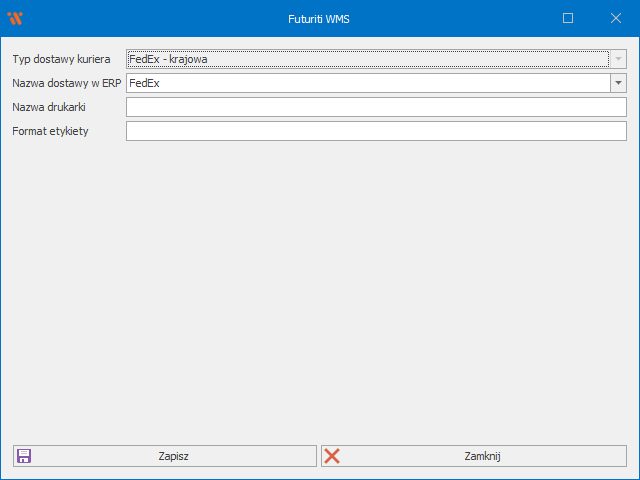
Task: Click the "Nazwa drukarki" label
Action: [49, 107]
